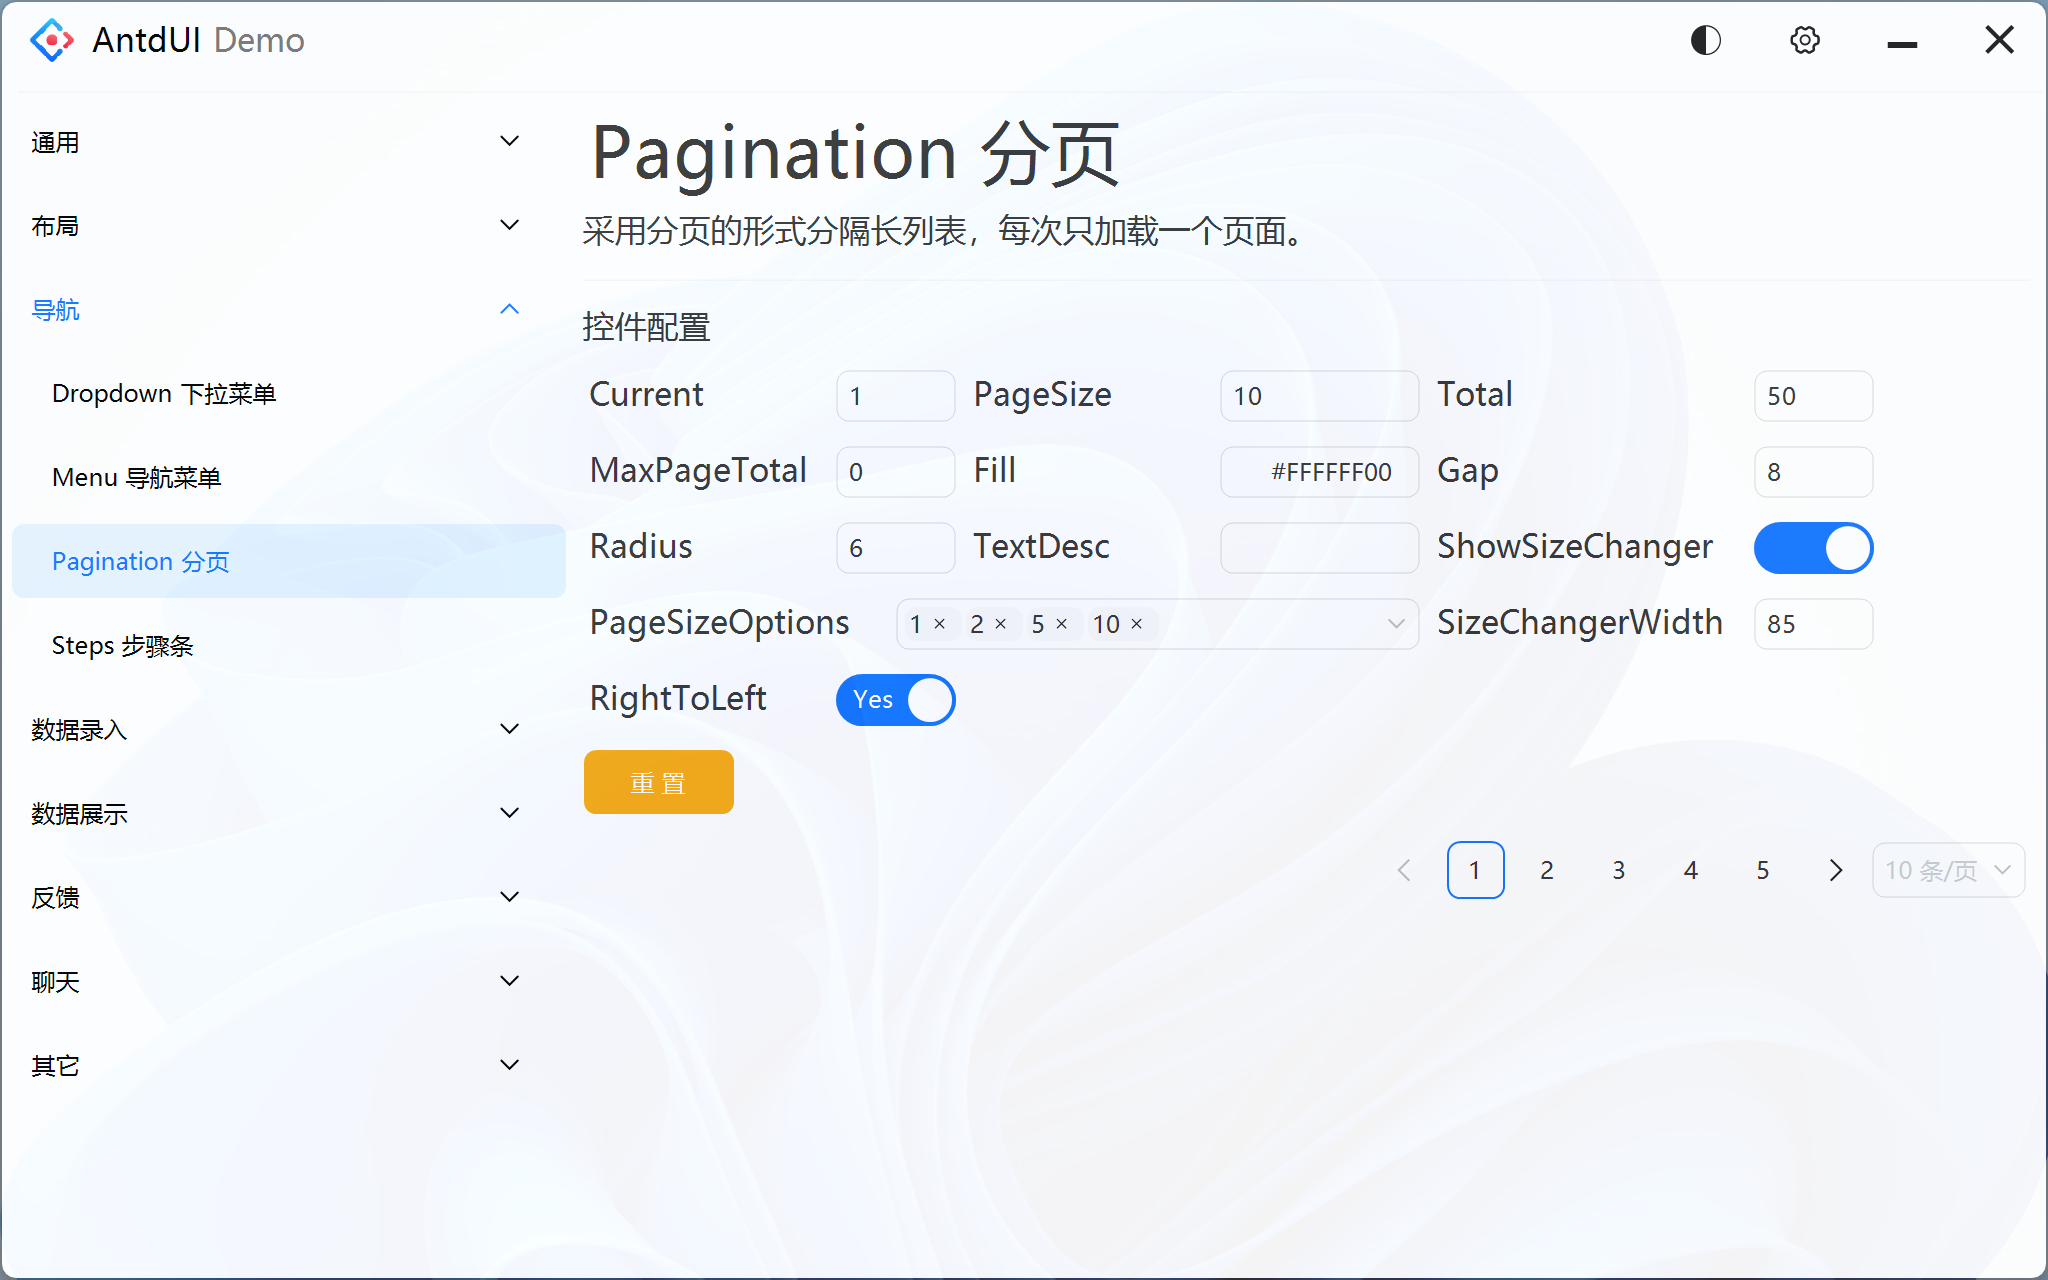Toggle the RightToLeft Yes switch
This screenshot has width=2048, height=1280.
[895, 700]
